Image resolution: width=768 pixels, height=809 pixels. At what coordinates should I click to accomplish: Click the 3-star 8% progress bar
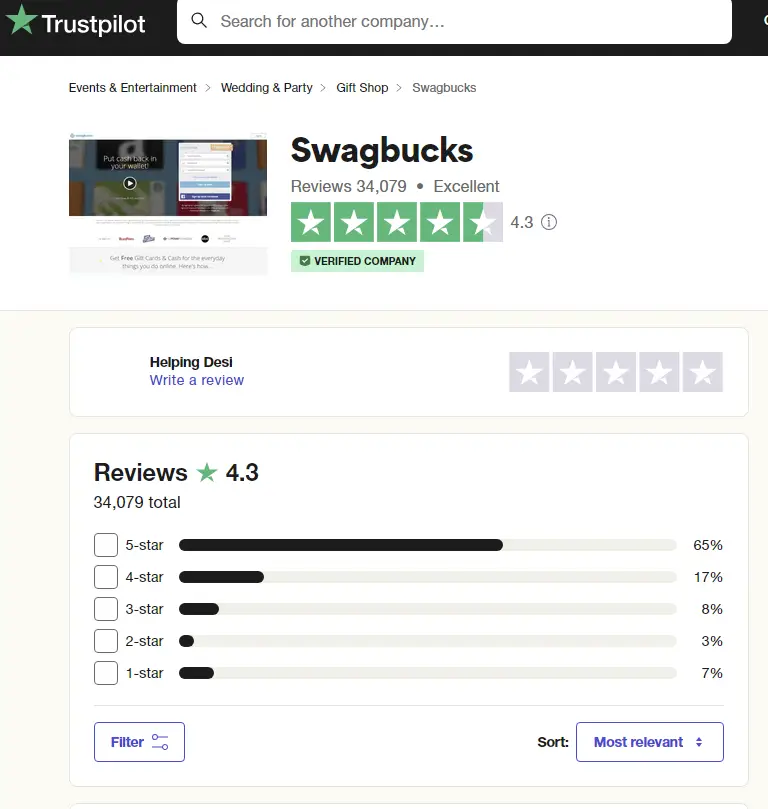428,609
